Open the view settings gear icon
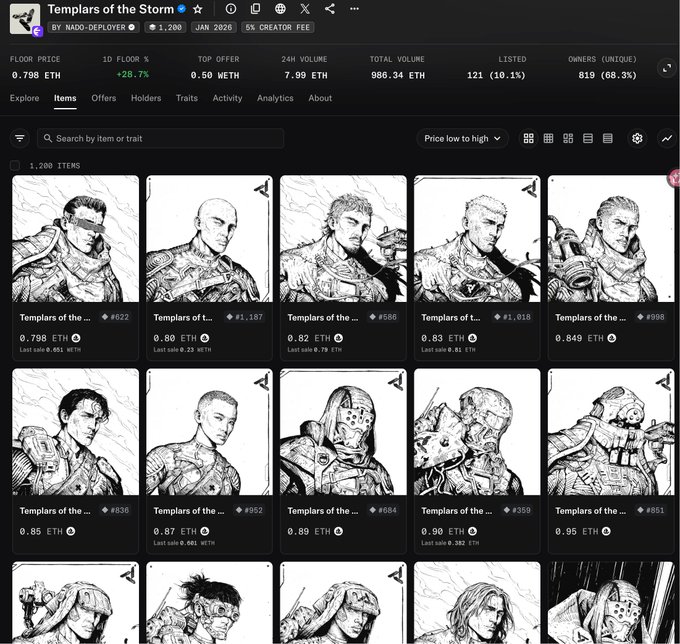 tap(637, 138)
